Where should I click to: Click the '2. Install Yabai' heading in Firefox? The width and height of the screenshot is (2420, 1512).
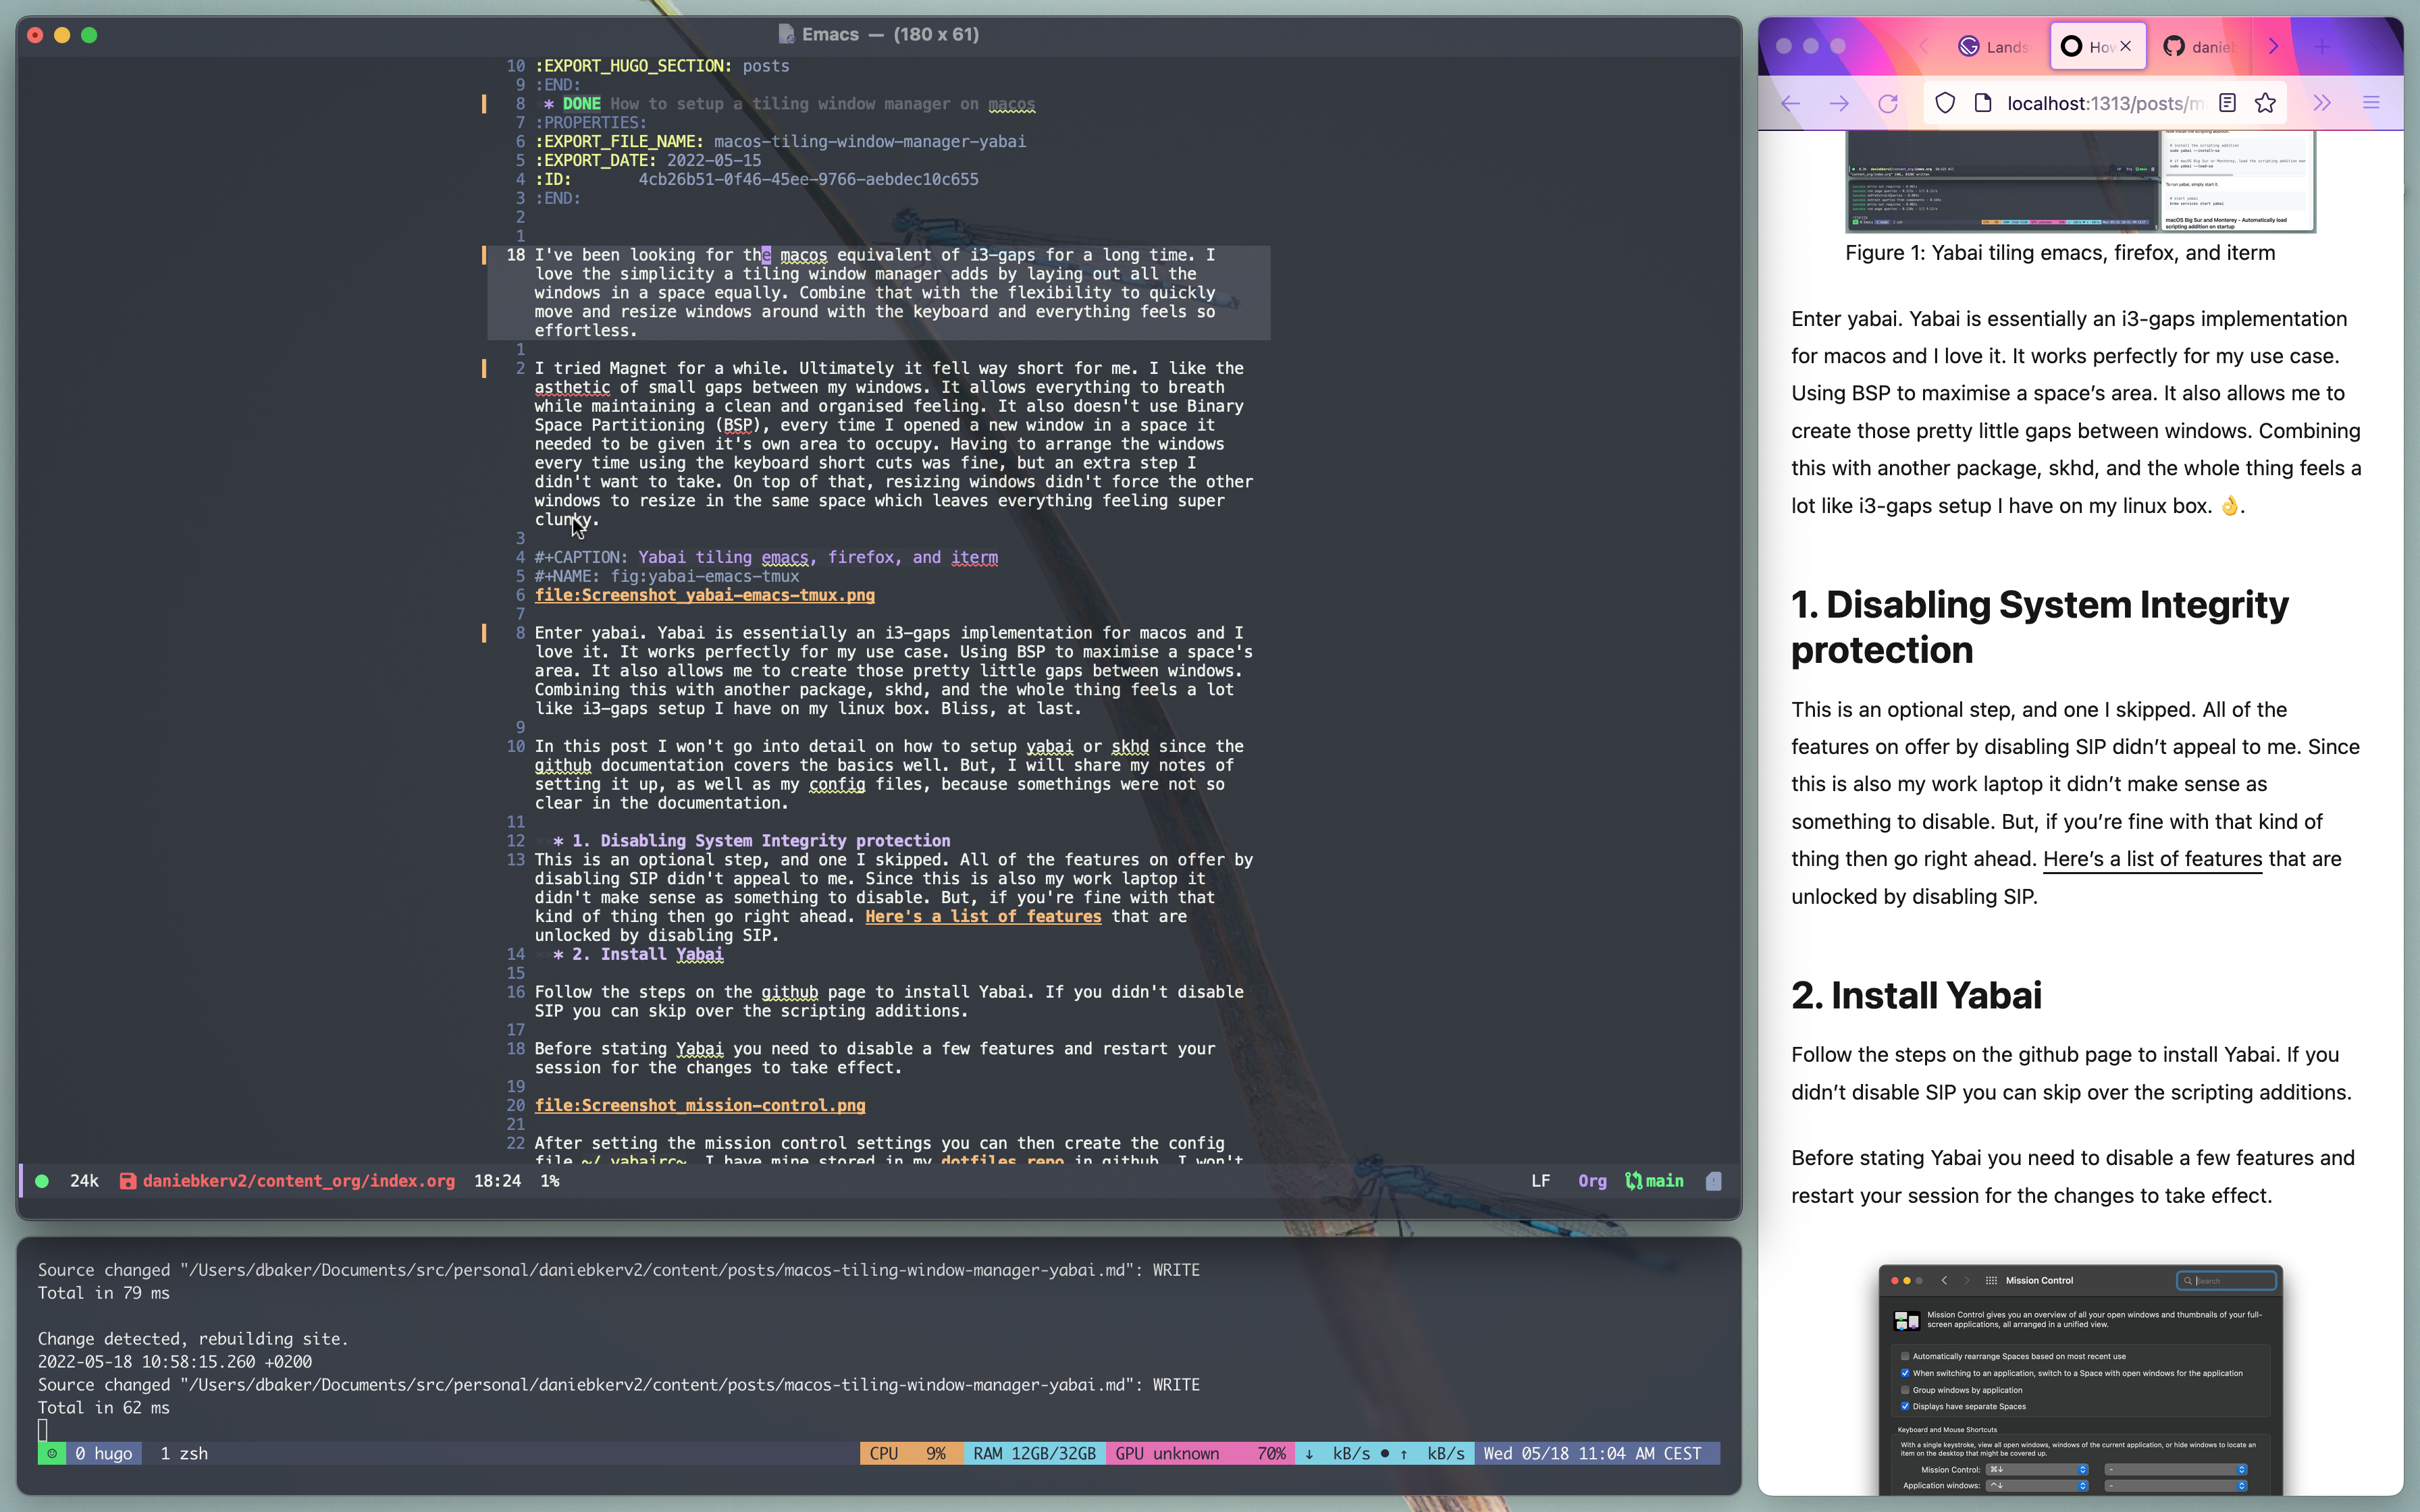coord(1916,995)
